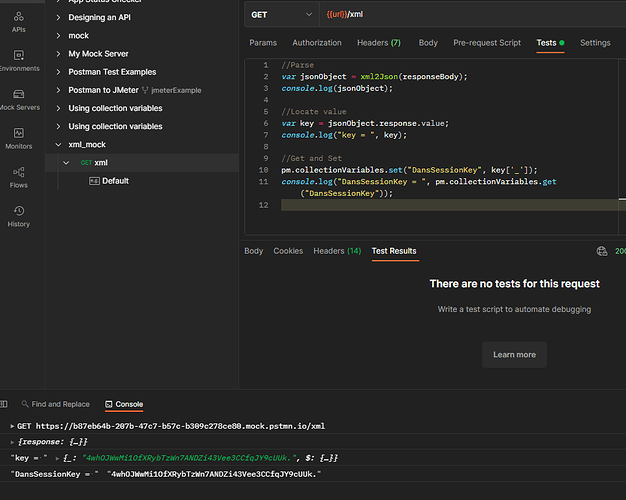
Task: Click the example icon next to Default
Action: 94,181
